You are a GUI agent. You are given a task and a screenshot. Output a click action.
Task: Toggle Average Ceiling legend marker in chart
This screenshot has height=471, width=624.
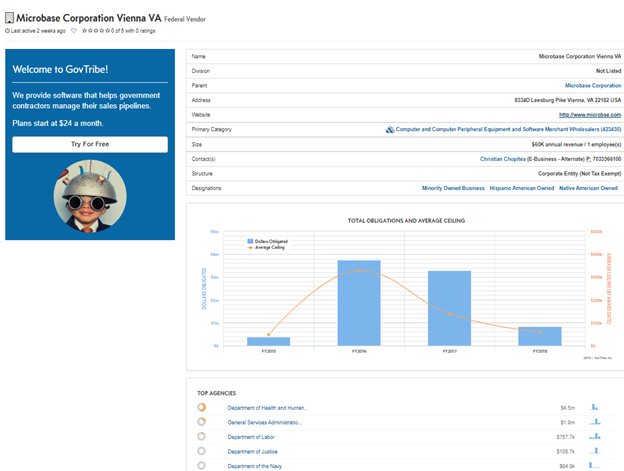(x=250, y=247)
